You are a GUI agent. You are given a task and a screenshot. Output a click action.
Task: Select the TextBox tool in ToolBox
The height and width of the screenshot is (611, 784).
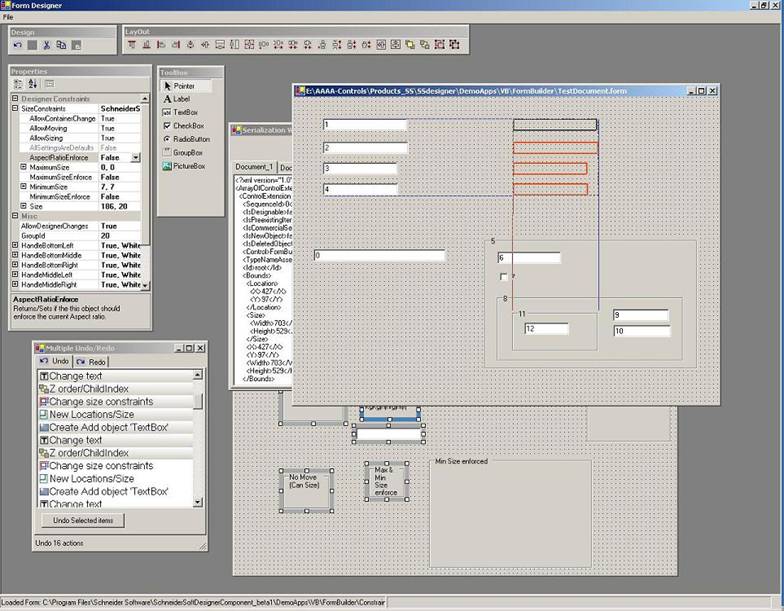(x=180, y=112)
